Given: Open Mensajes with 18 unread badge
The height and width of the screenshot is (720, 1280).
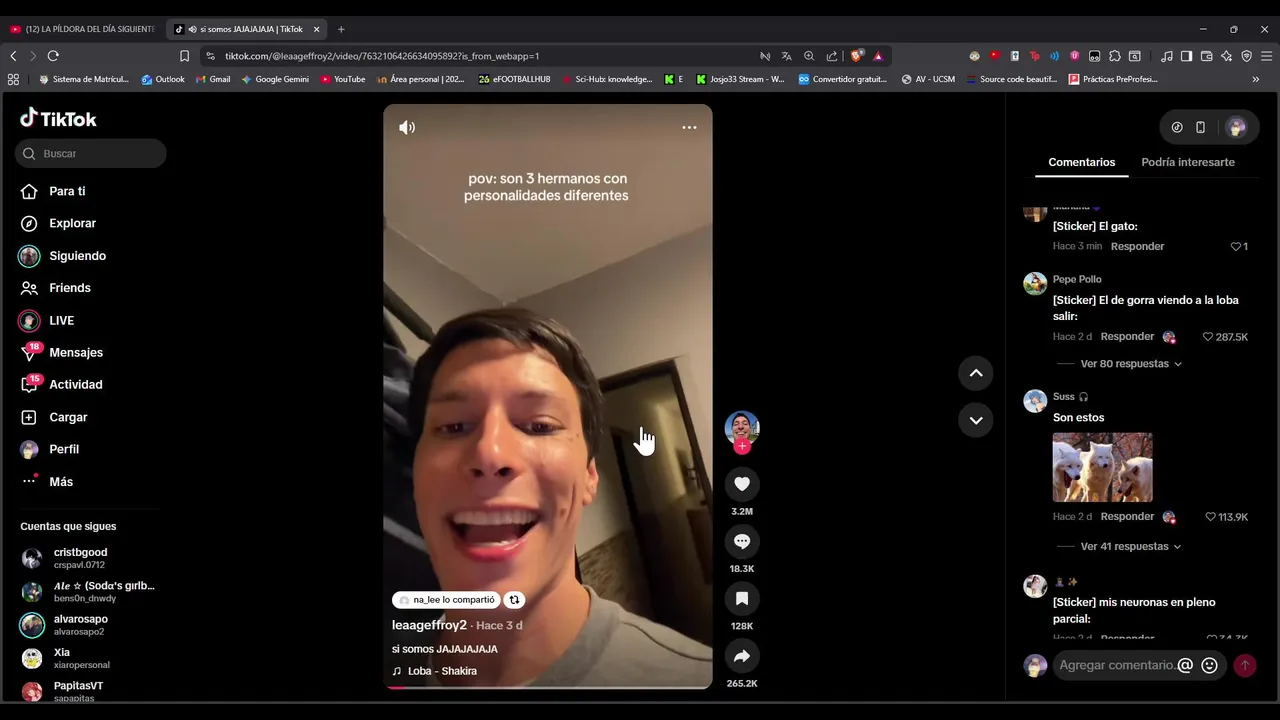Looking at the screenshot, I should [62, 352].
